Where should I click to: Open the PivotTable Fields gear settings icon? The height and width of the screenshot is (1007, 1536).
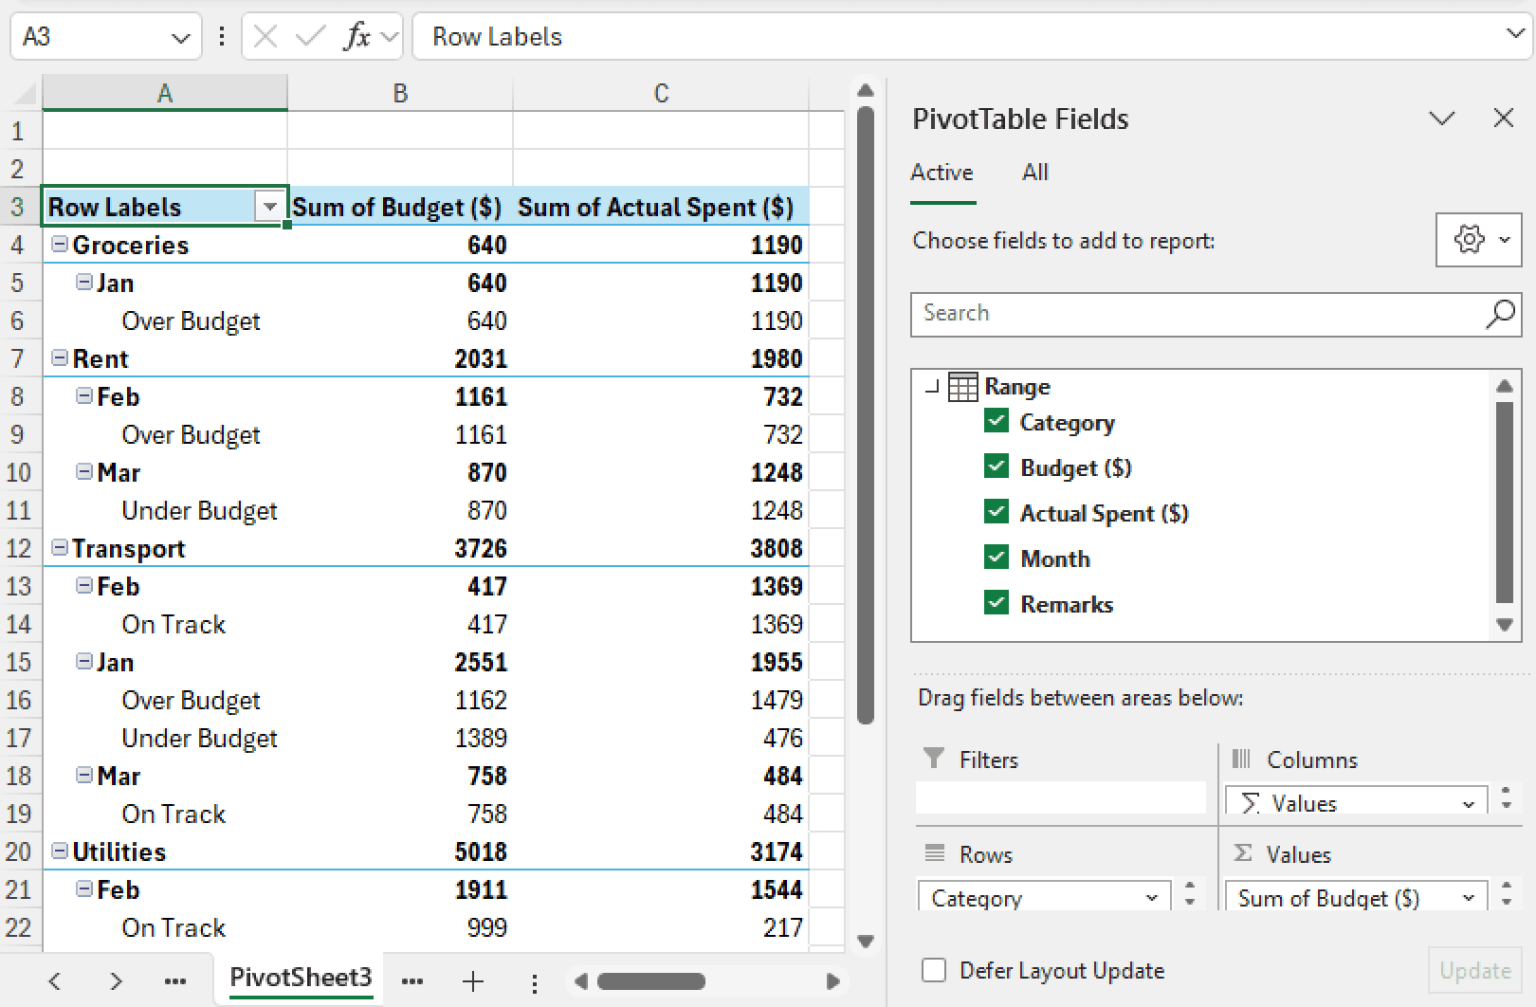[x=1470, y=240]
